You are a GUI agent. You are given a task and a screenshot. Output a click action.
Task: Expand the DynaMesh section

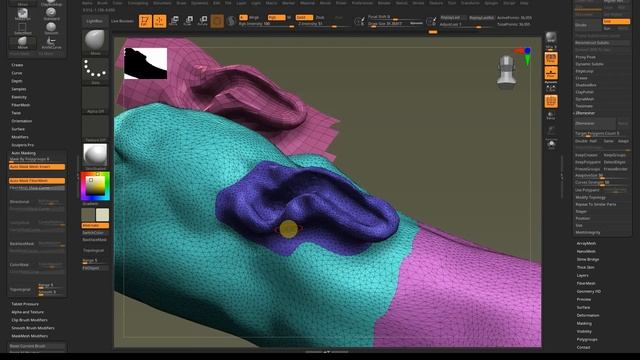[585, 99]
